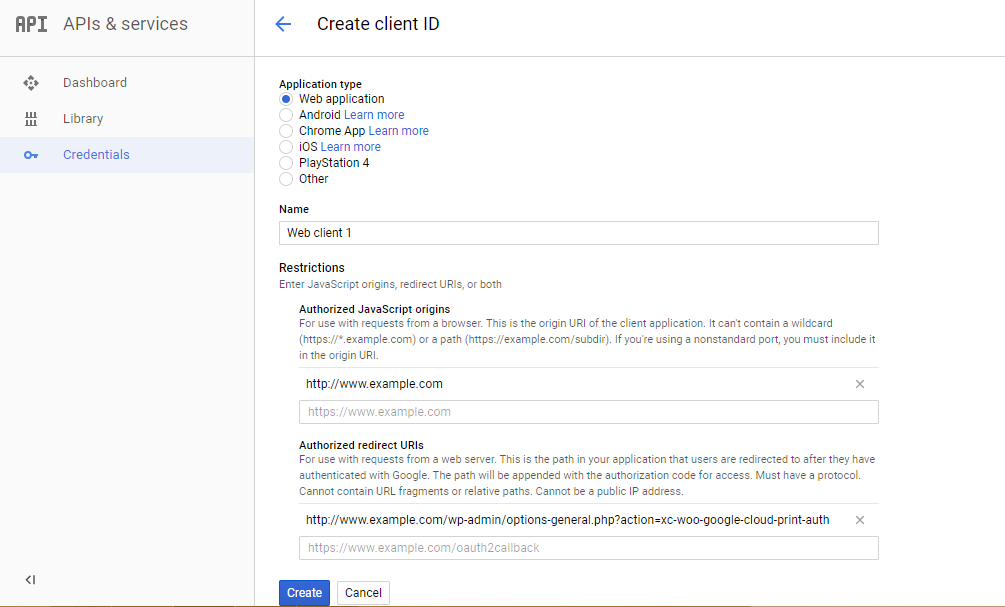Click the wp-admin options-general.php redirect URI text
Viewport: 1005px width, 607px height.
click(x=567, y=520)
